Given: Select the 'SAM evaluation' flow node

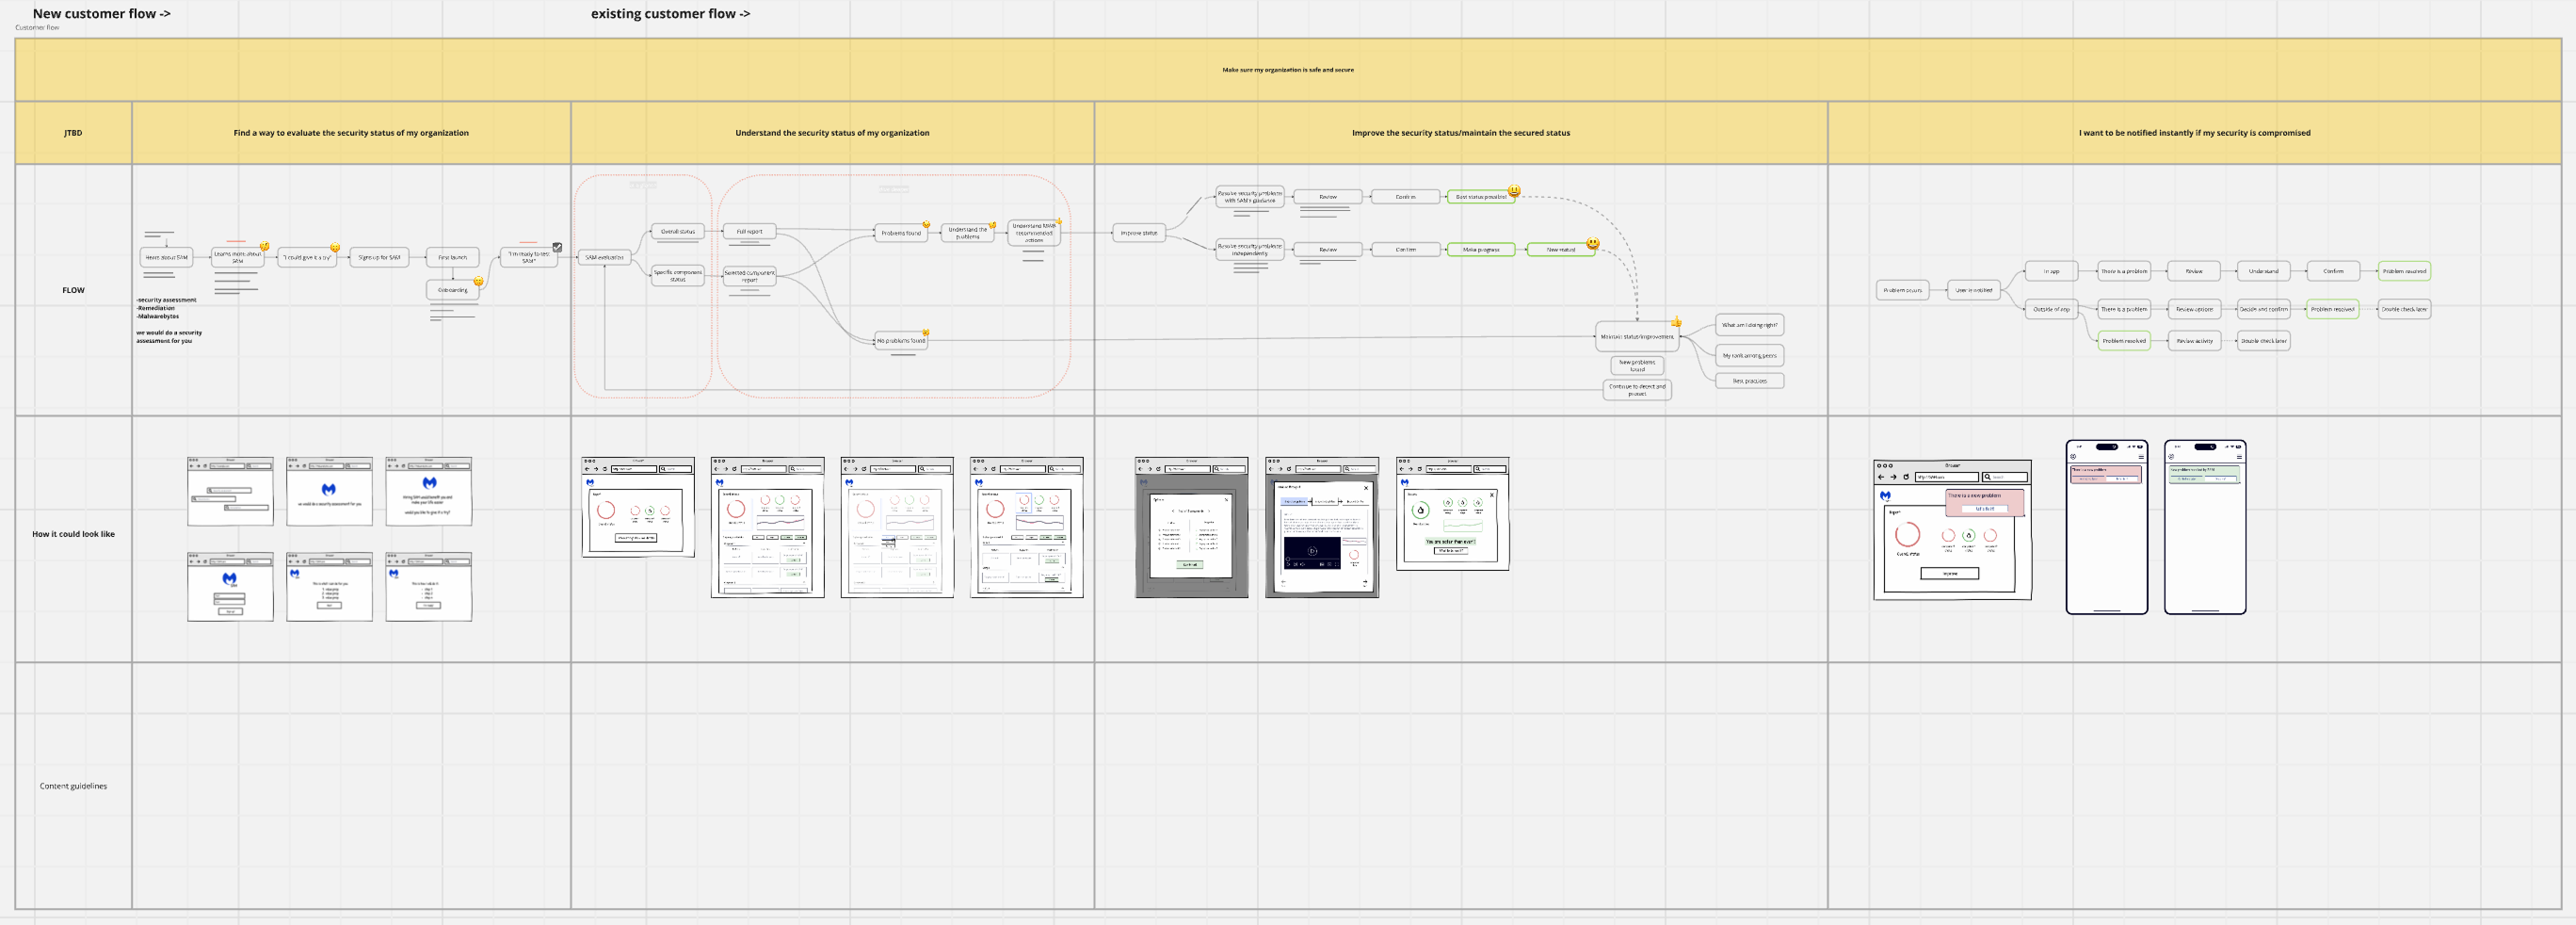Looking at the screenshot, I should (x=604, y=257).
